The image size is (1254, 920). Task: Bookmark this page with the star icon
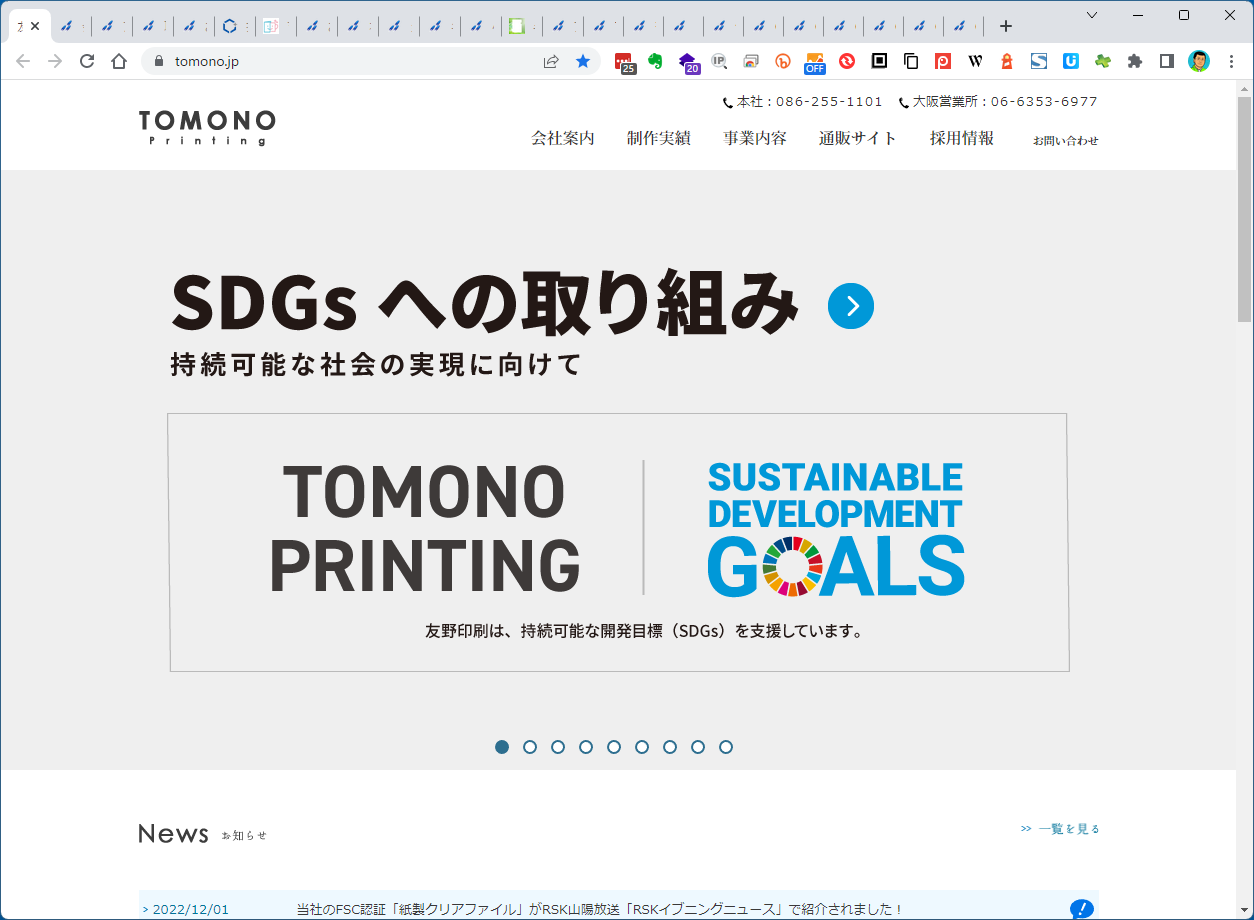point(584,61)
